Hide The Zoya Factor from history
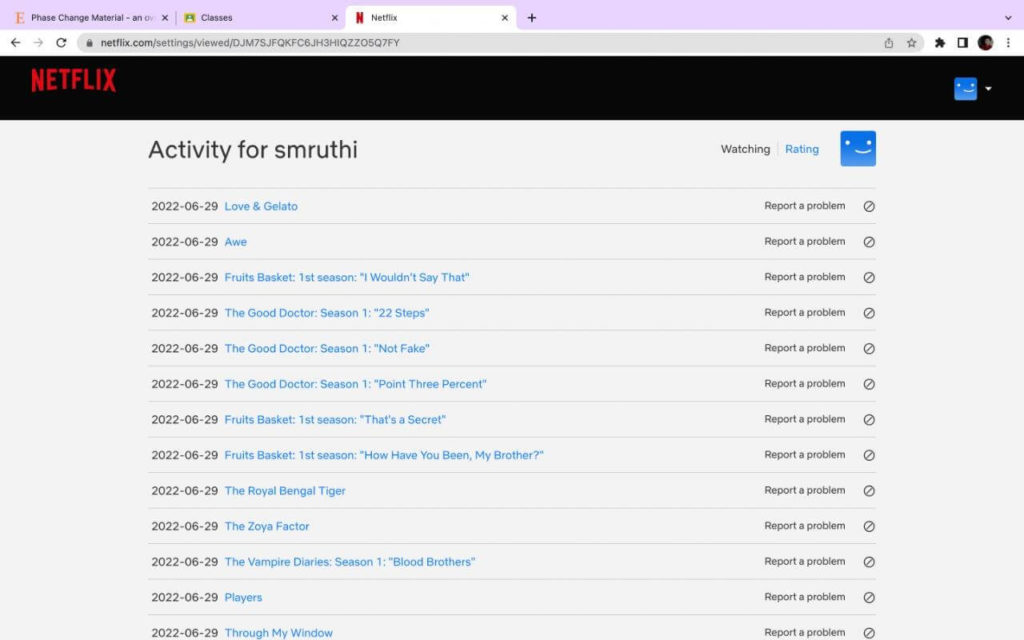The width and height of the screenshot is (1024, 640). click(x=869, y=526)
